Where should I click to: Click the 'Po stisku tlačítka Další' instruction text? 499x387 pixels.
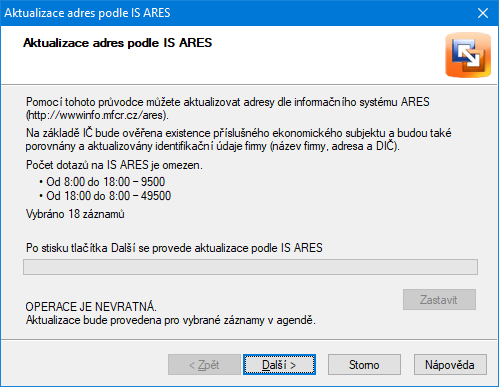pos(174,248)
